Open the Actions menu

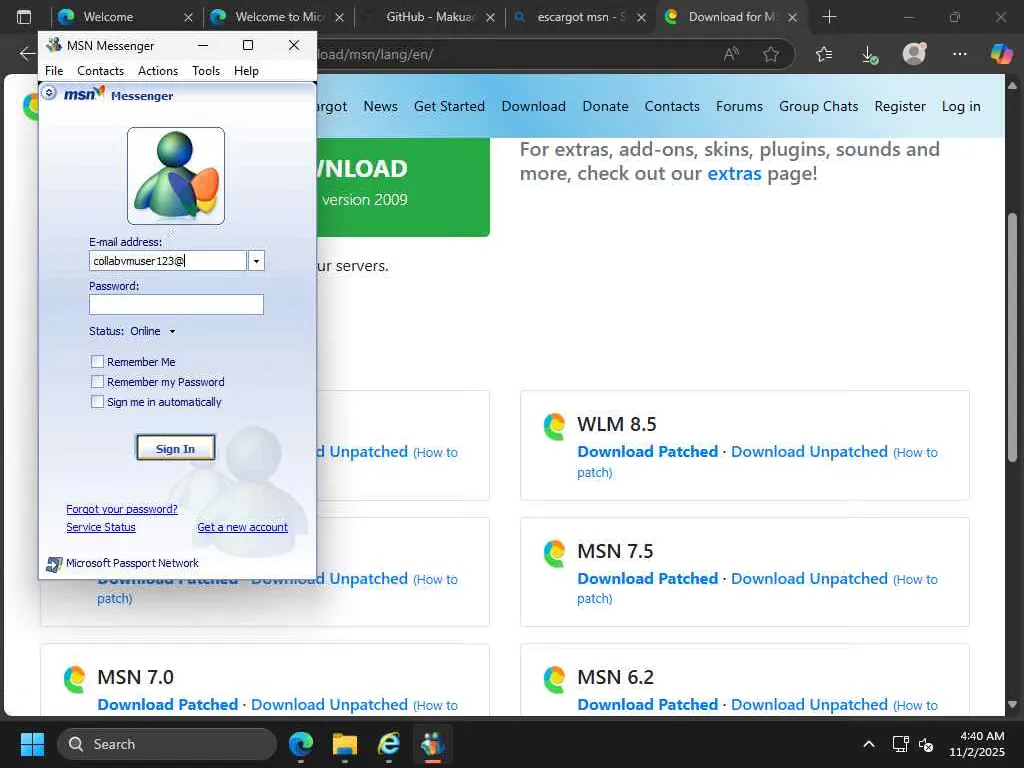click(158, 71)
